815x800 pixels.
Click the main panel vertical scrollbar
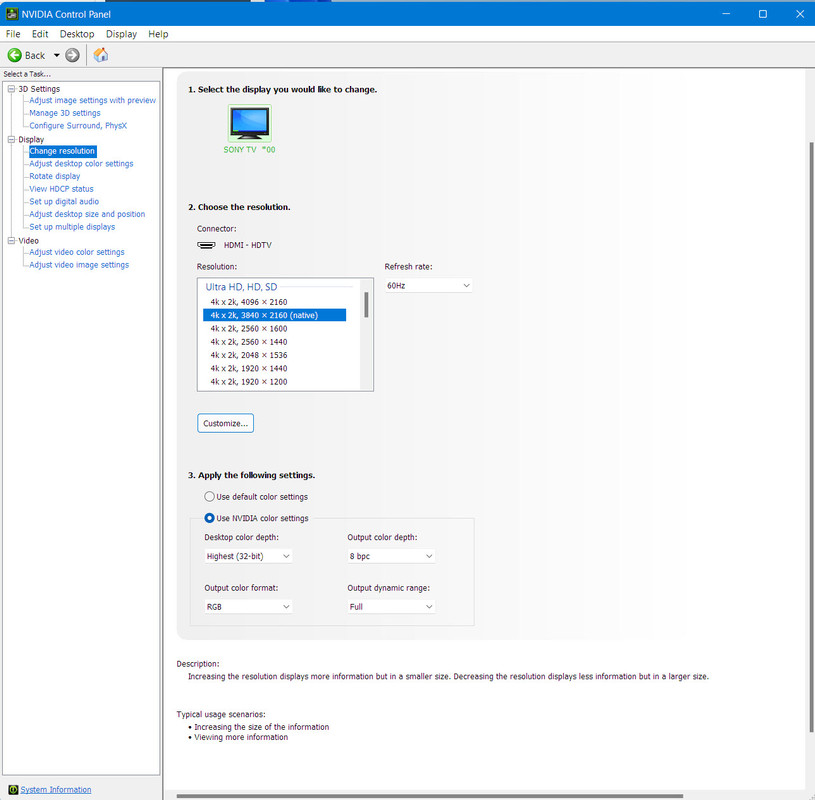811,437
